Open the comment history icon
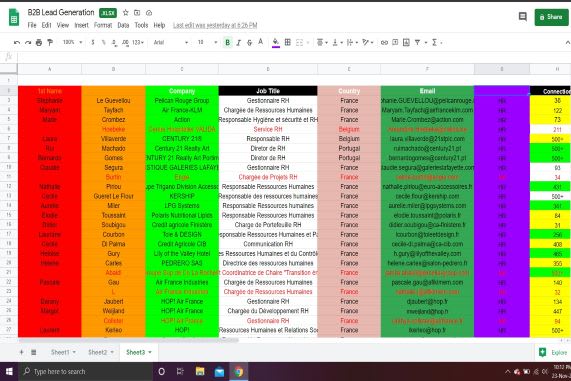This screenshot has height=381, width=571. click(523, 16)
